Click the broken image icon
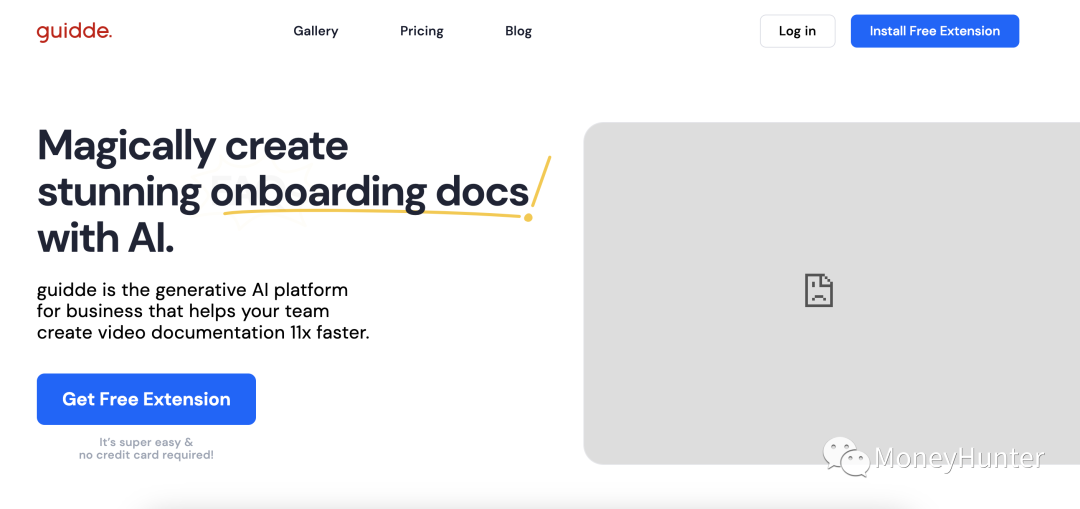Screen dimensions: 1080x509 [x=819, y=290]
